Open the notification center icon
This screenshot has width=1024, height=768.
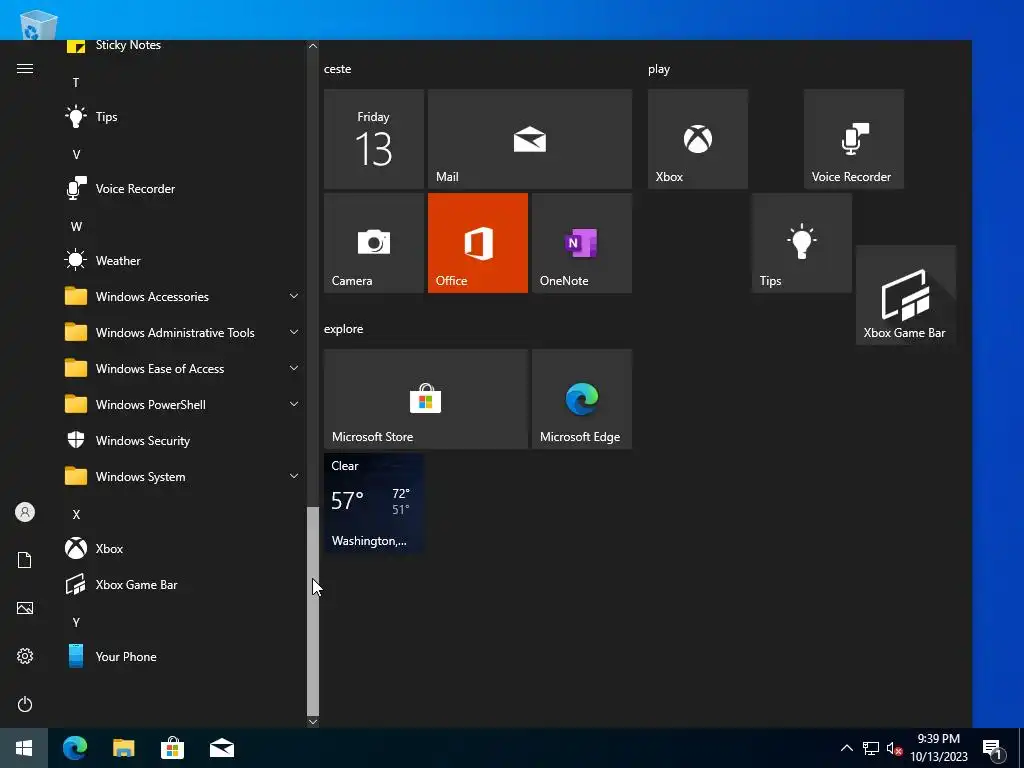point(993,749)
